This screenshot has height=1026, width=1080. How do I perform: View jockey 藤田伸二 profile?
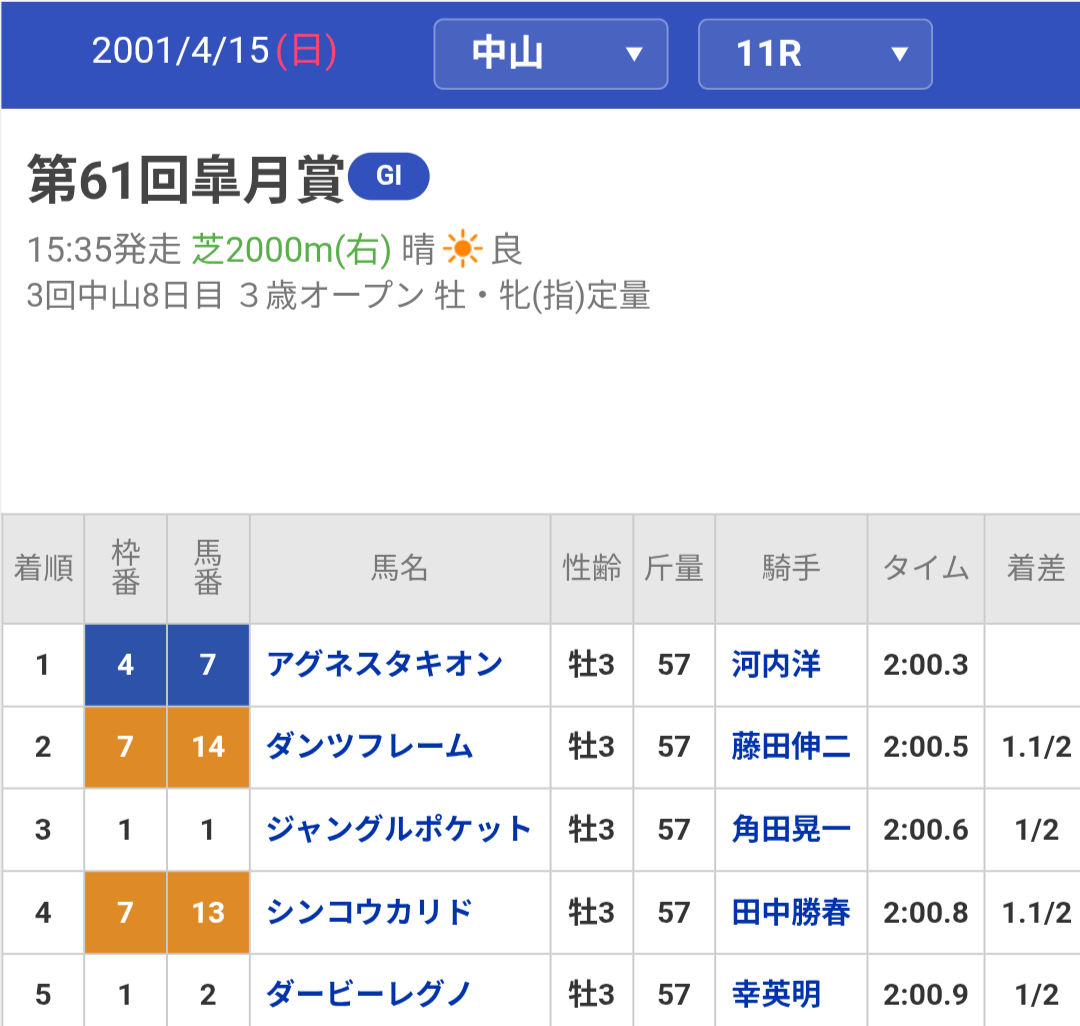pos(791,746)
